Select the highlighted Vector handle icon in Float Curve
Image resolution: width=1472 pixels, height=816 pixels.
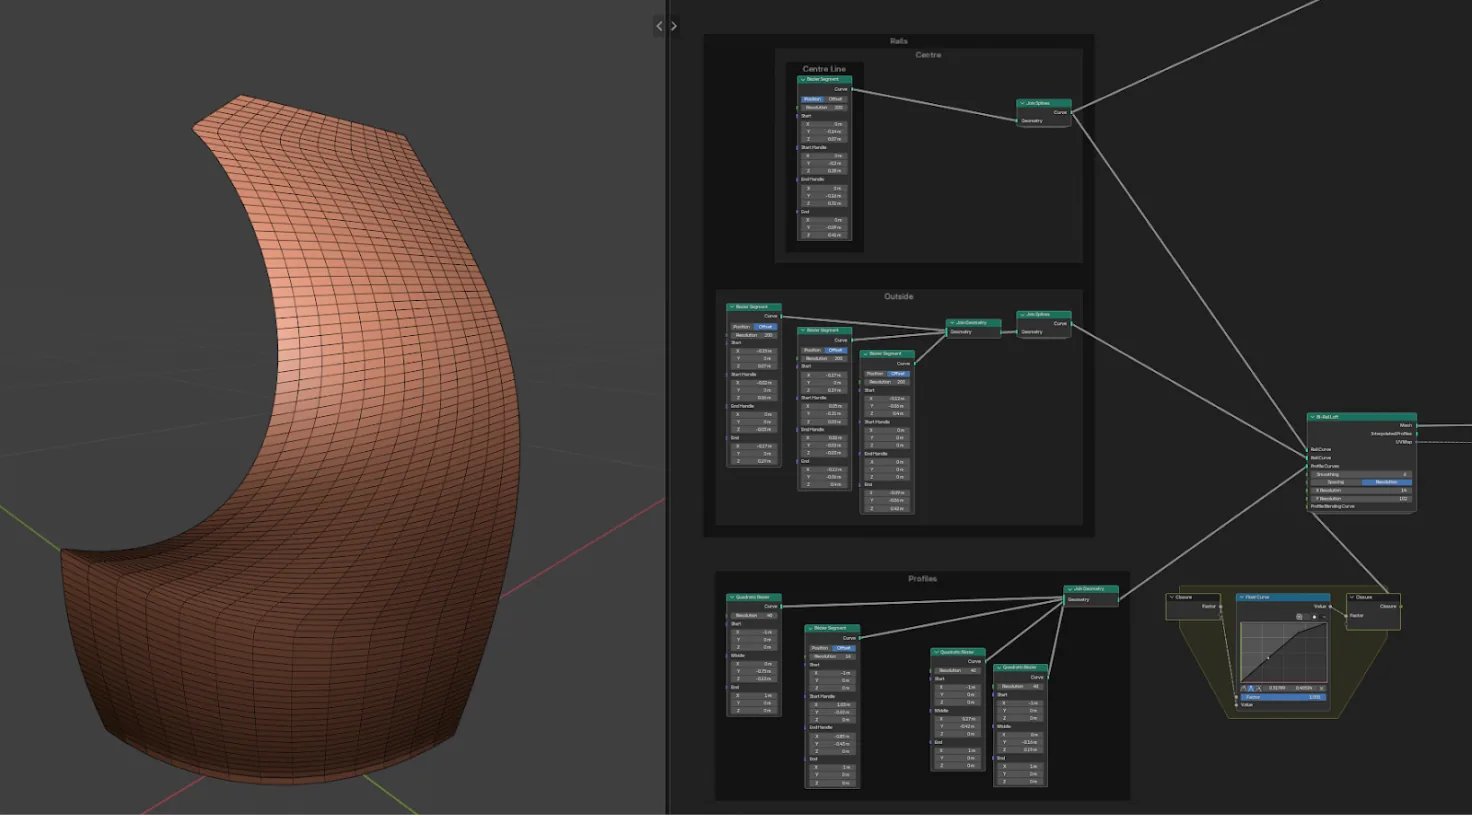1251,688
